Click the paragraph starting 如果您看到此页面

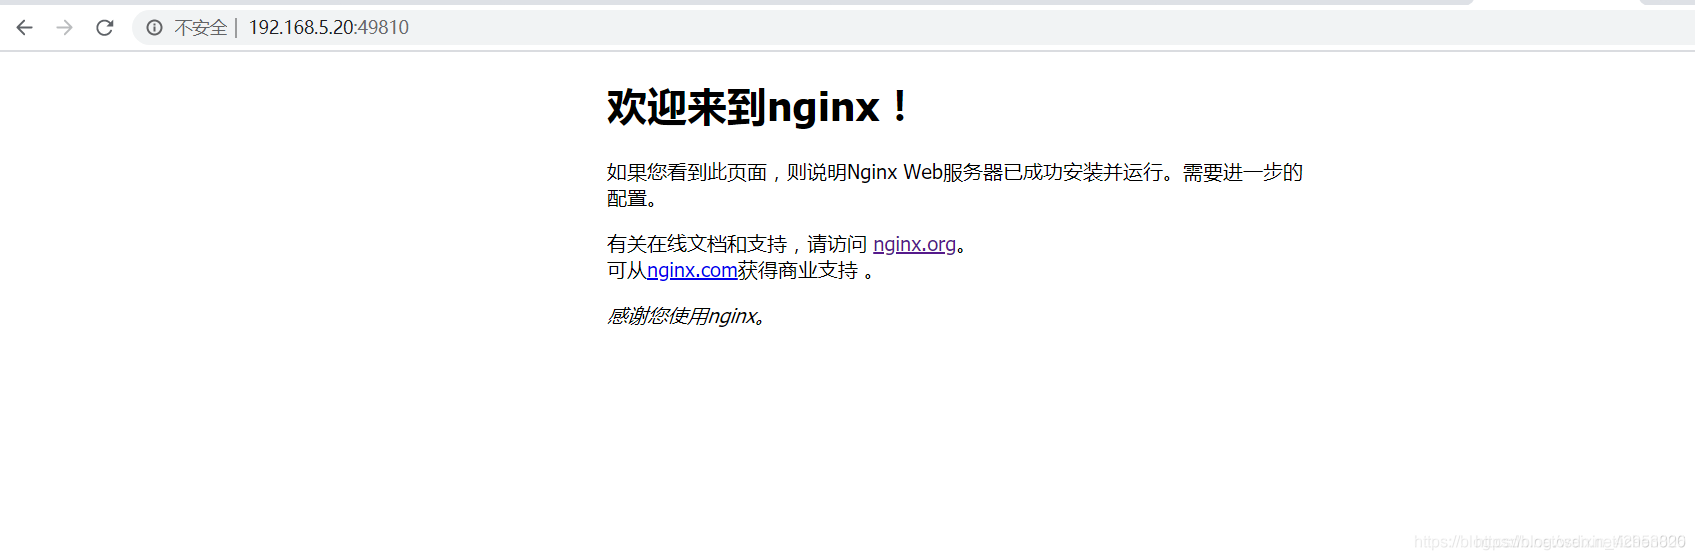tap(955, 185)
